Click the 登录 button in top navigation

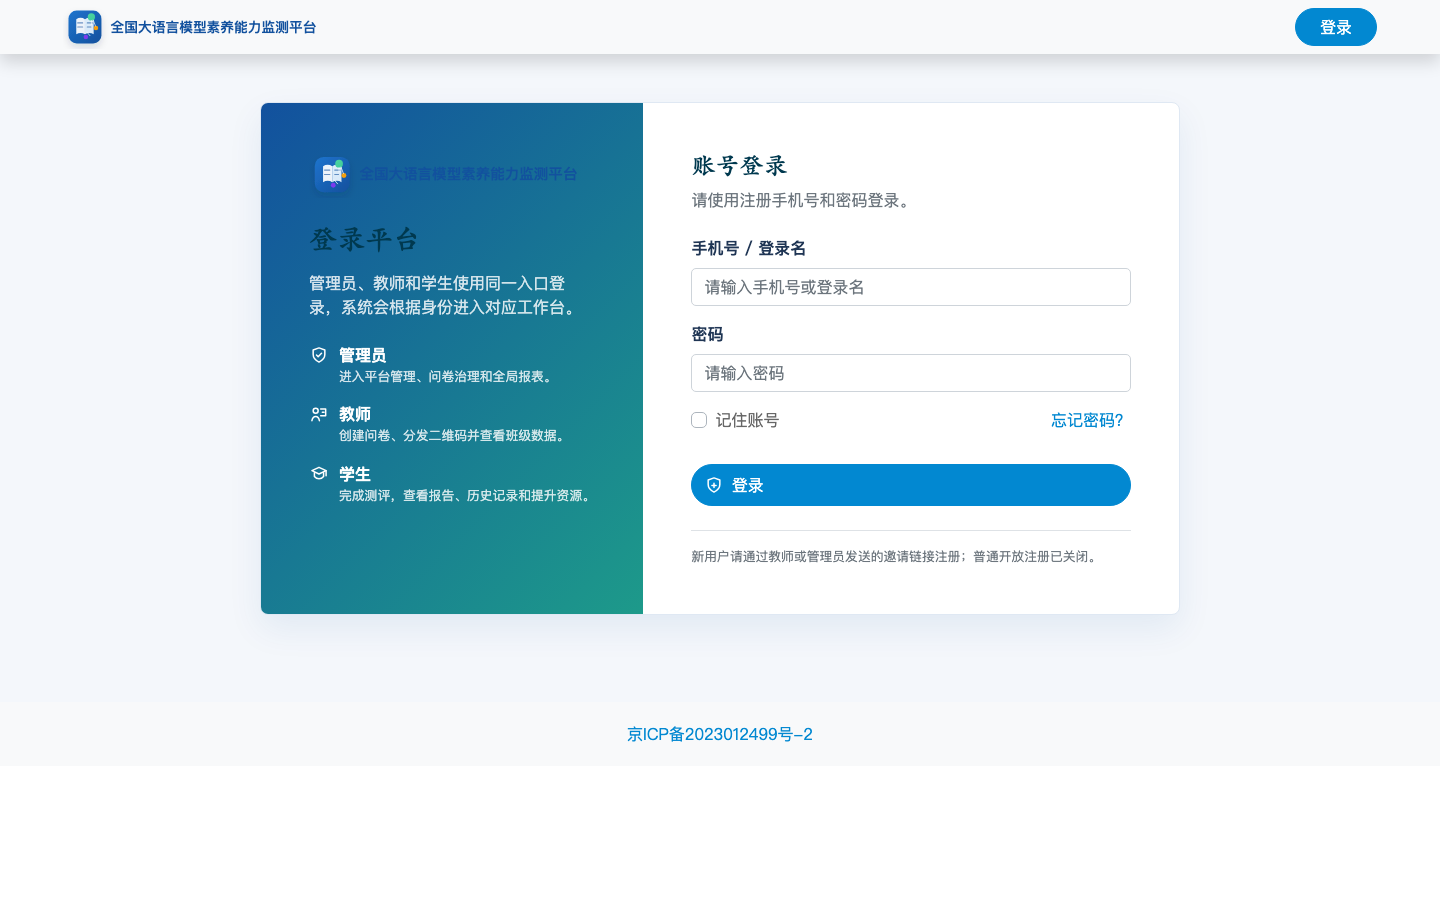(1335, 27)
